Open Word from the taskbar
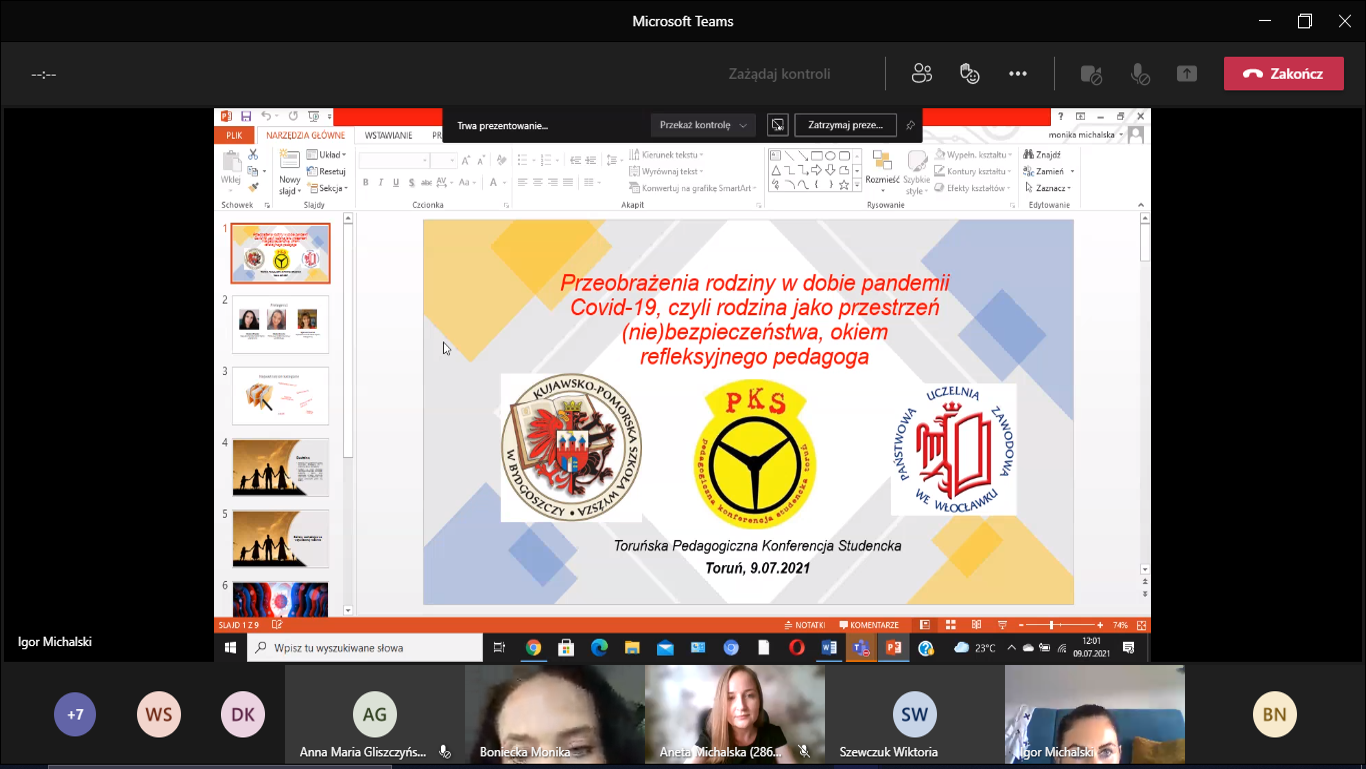1366x769 pixels. tap(828, 648)
